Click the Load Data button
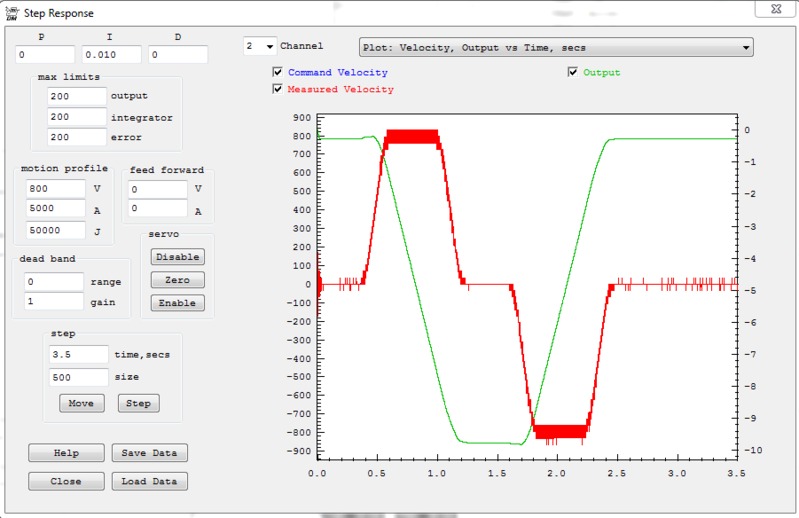Viewport: 799px width, 518px height. [x=148, y=482]
